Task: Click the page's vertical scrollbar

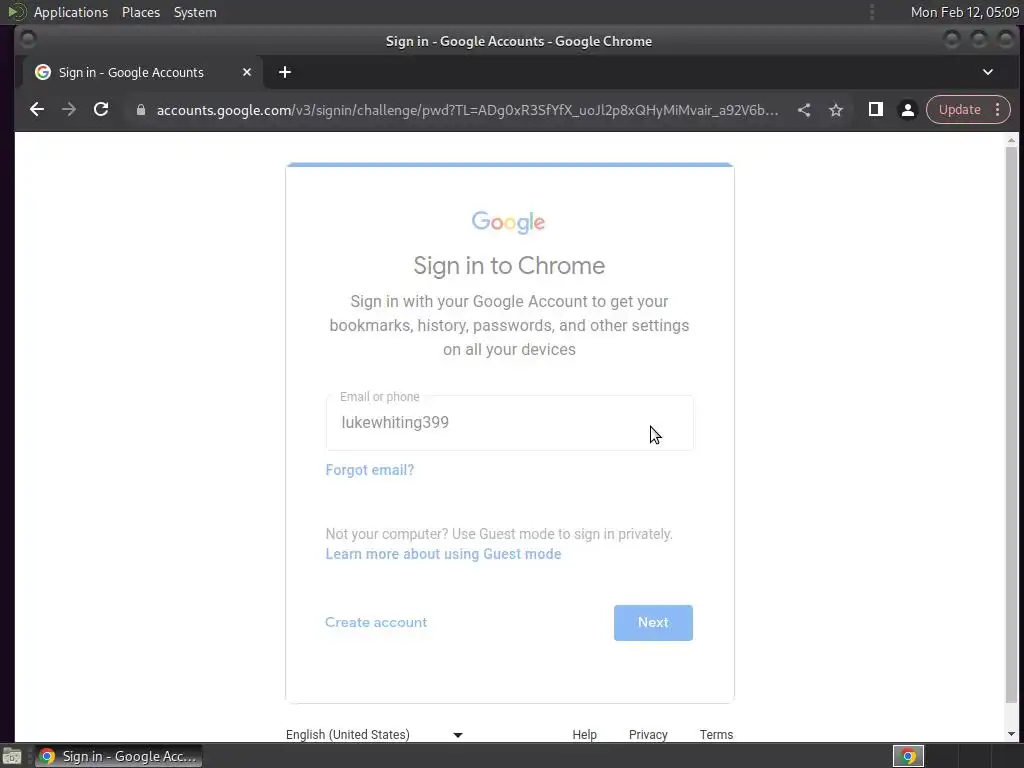Action: pyautogui.click(x=1011, y=424)
